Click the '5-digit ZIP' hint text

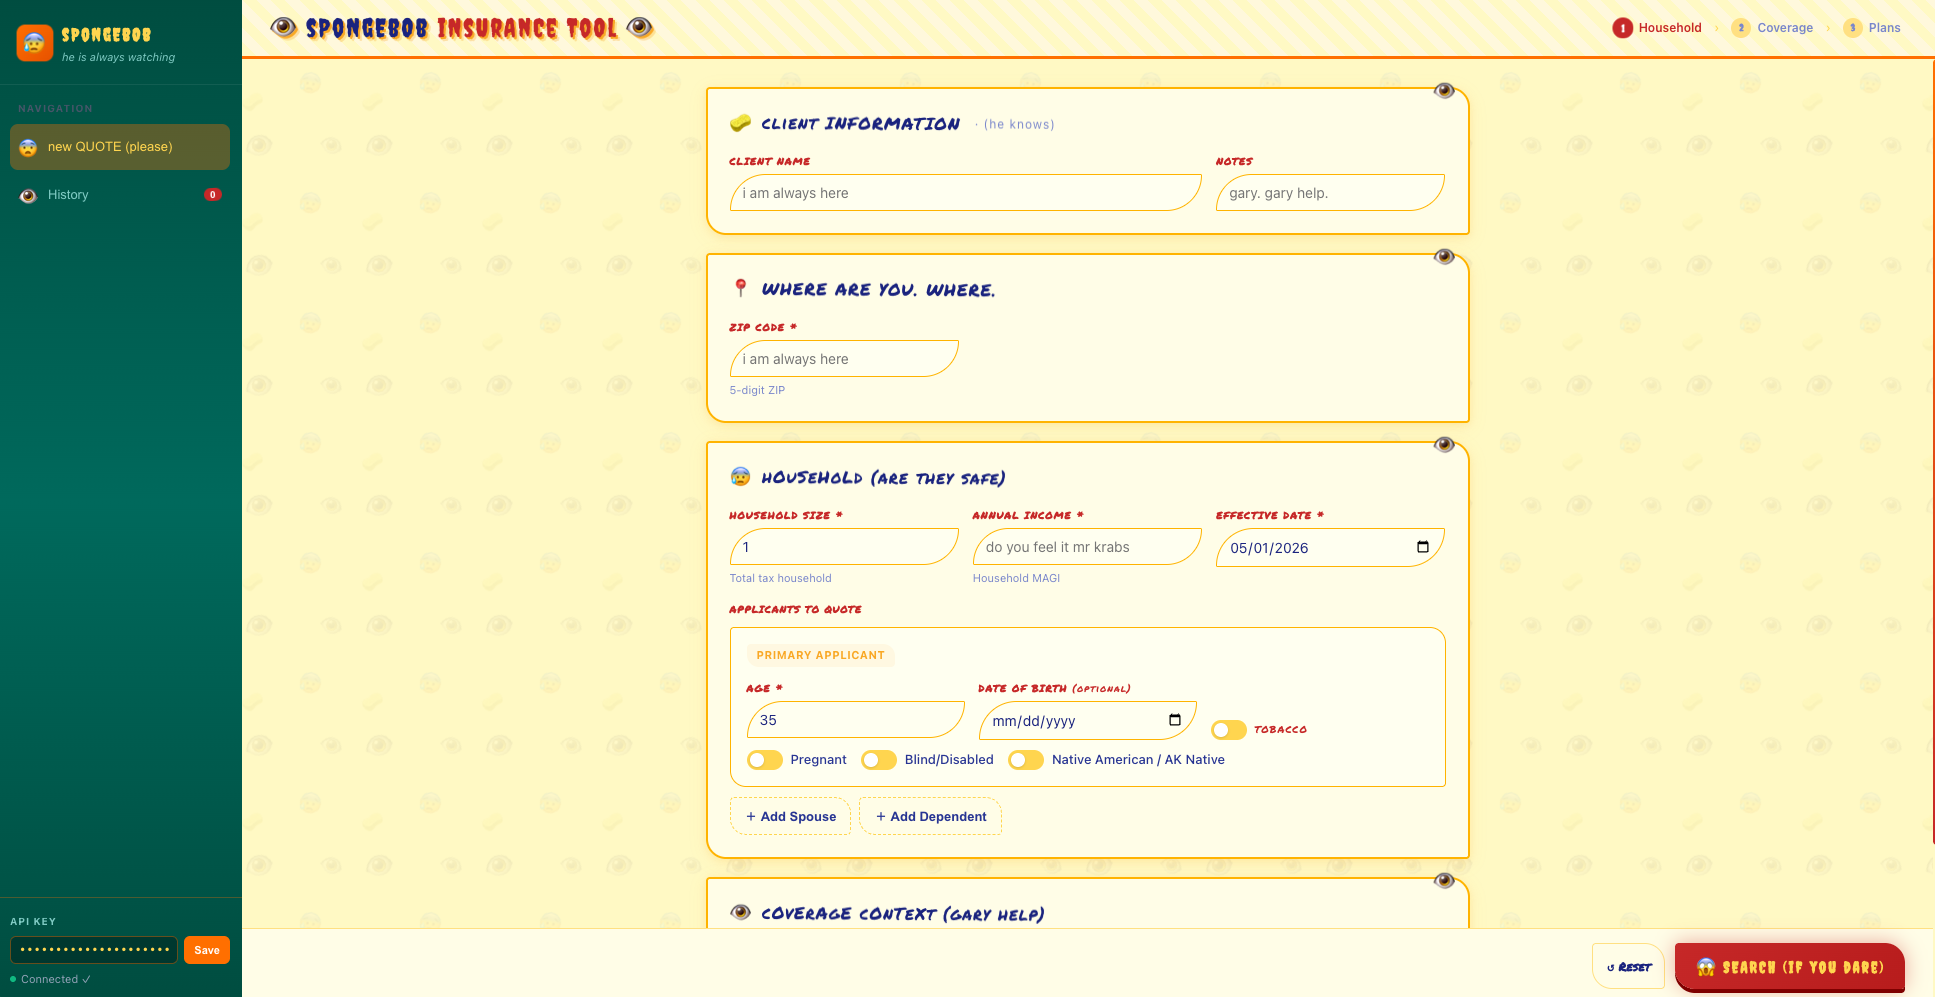[757, 390]
